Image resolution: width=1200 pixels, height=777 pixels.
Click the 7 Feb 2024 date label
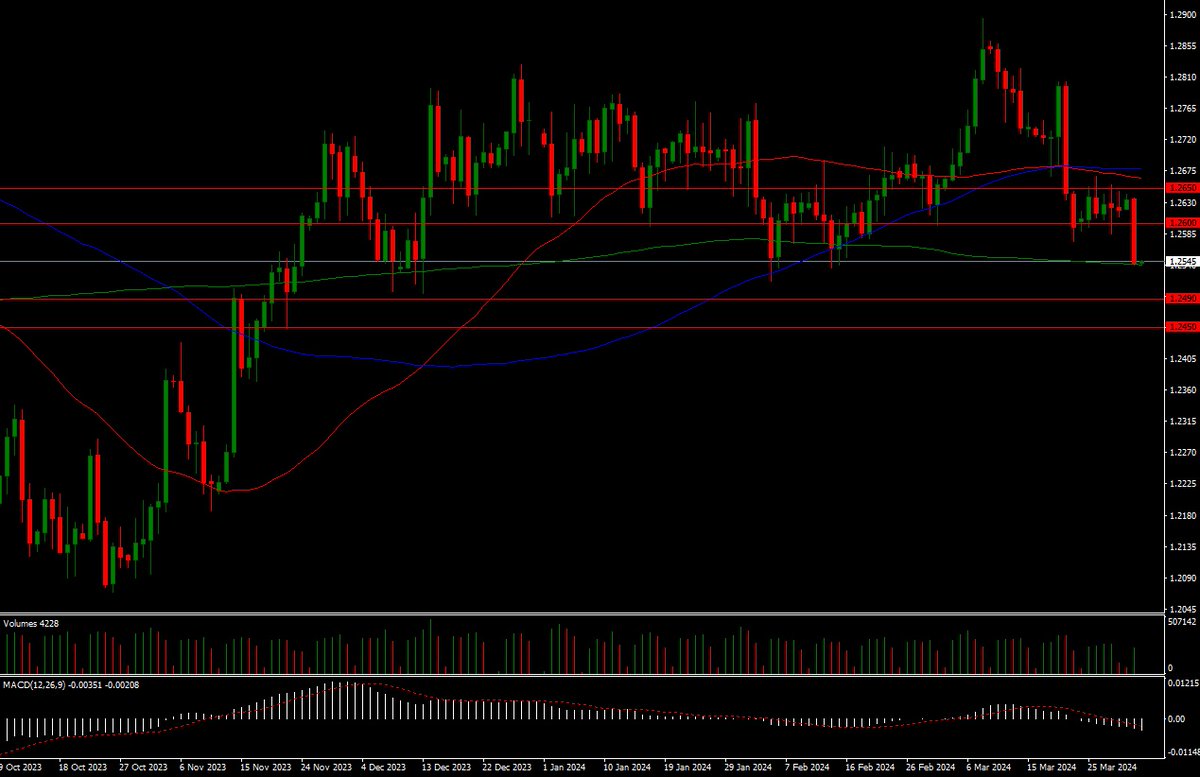[807, 768]
